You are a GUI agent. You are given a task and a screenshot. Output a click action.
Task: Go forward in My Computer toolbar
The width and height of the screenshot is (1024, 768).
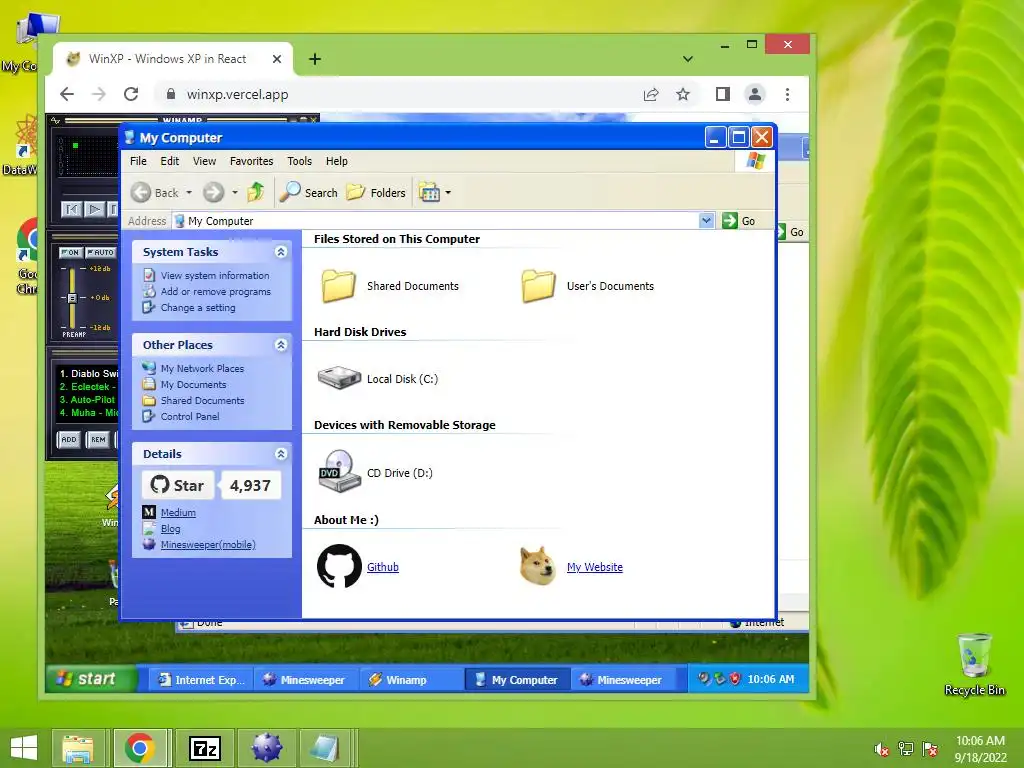(x=213, y=193)
